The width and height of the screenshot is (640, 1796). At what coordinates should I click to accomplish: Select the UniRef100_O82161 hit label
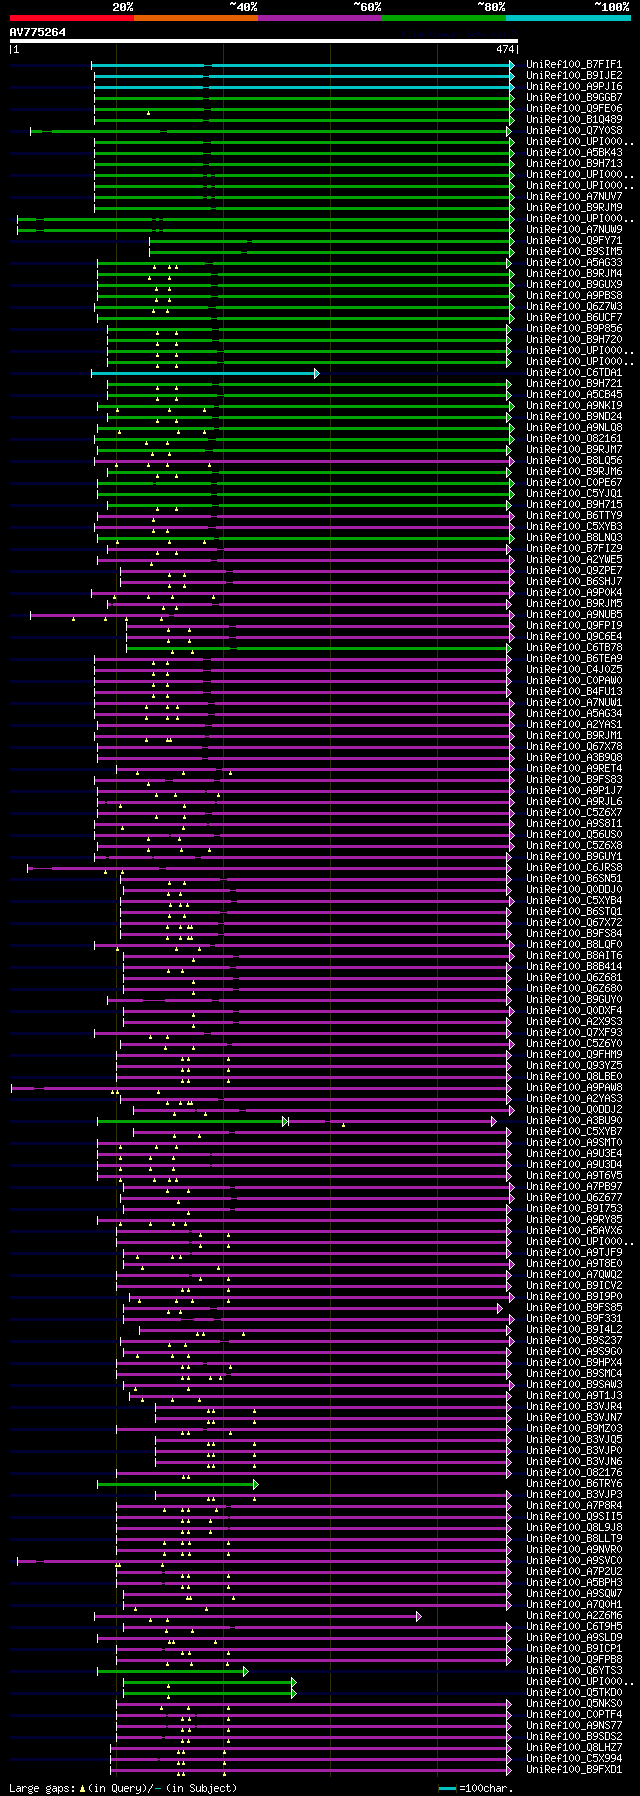pyautogui.click(x=574, y=439)
